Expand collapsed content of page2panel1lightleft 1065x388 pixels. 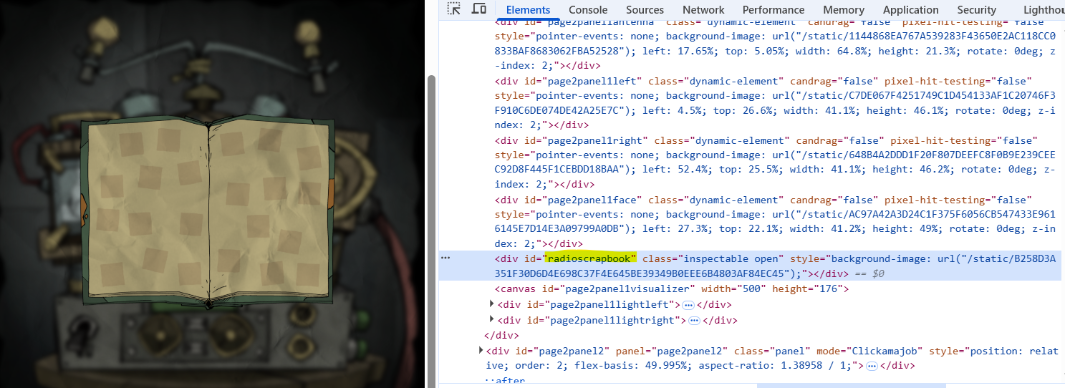click(x=687, y=305)
